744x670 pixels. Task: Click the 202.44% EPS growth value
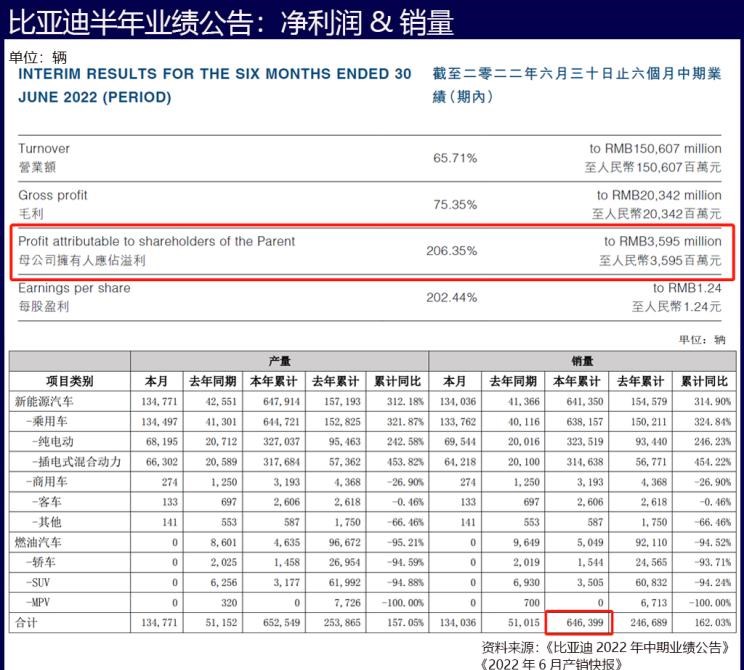pos(451,298)
